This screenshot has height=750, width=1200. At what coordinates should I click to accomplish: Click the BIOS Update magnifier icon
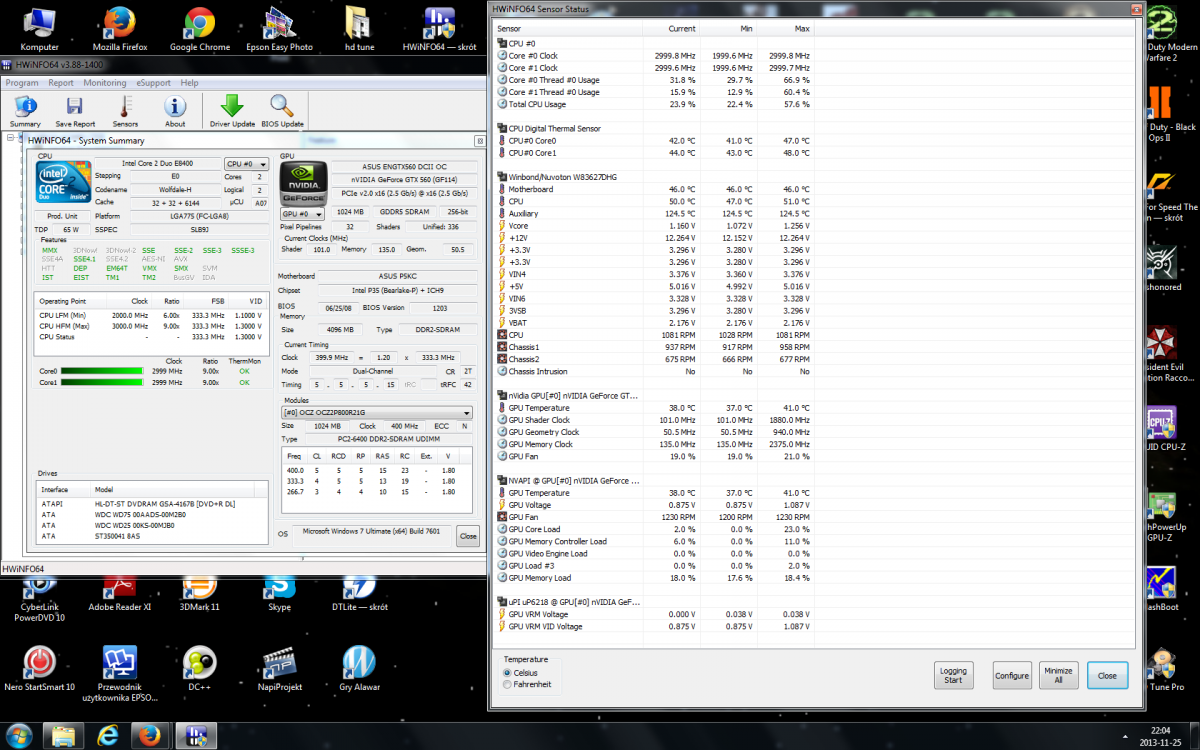click(x=282, y=111)
